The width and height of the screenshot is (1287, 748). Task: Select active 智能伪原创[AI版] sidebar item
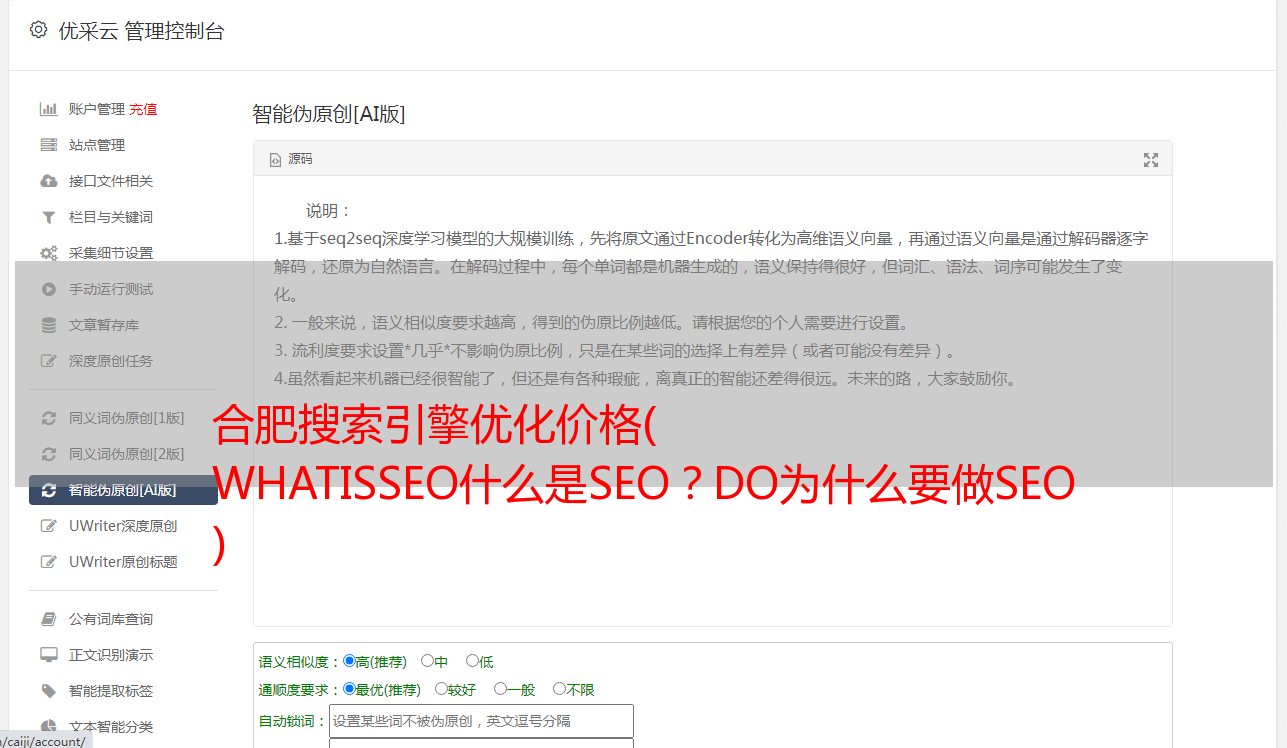point(123,490)
